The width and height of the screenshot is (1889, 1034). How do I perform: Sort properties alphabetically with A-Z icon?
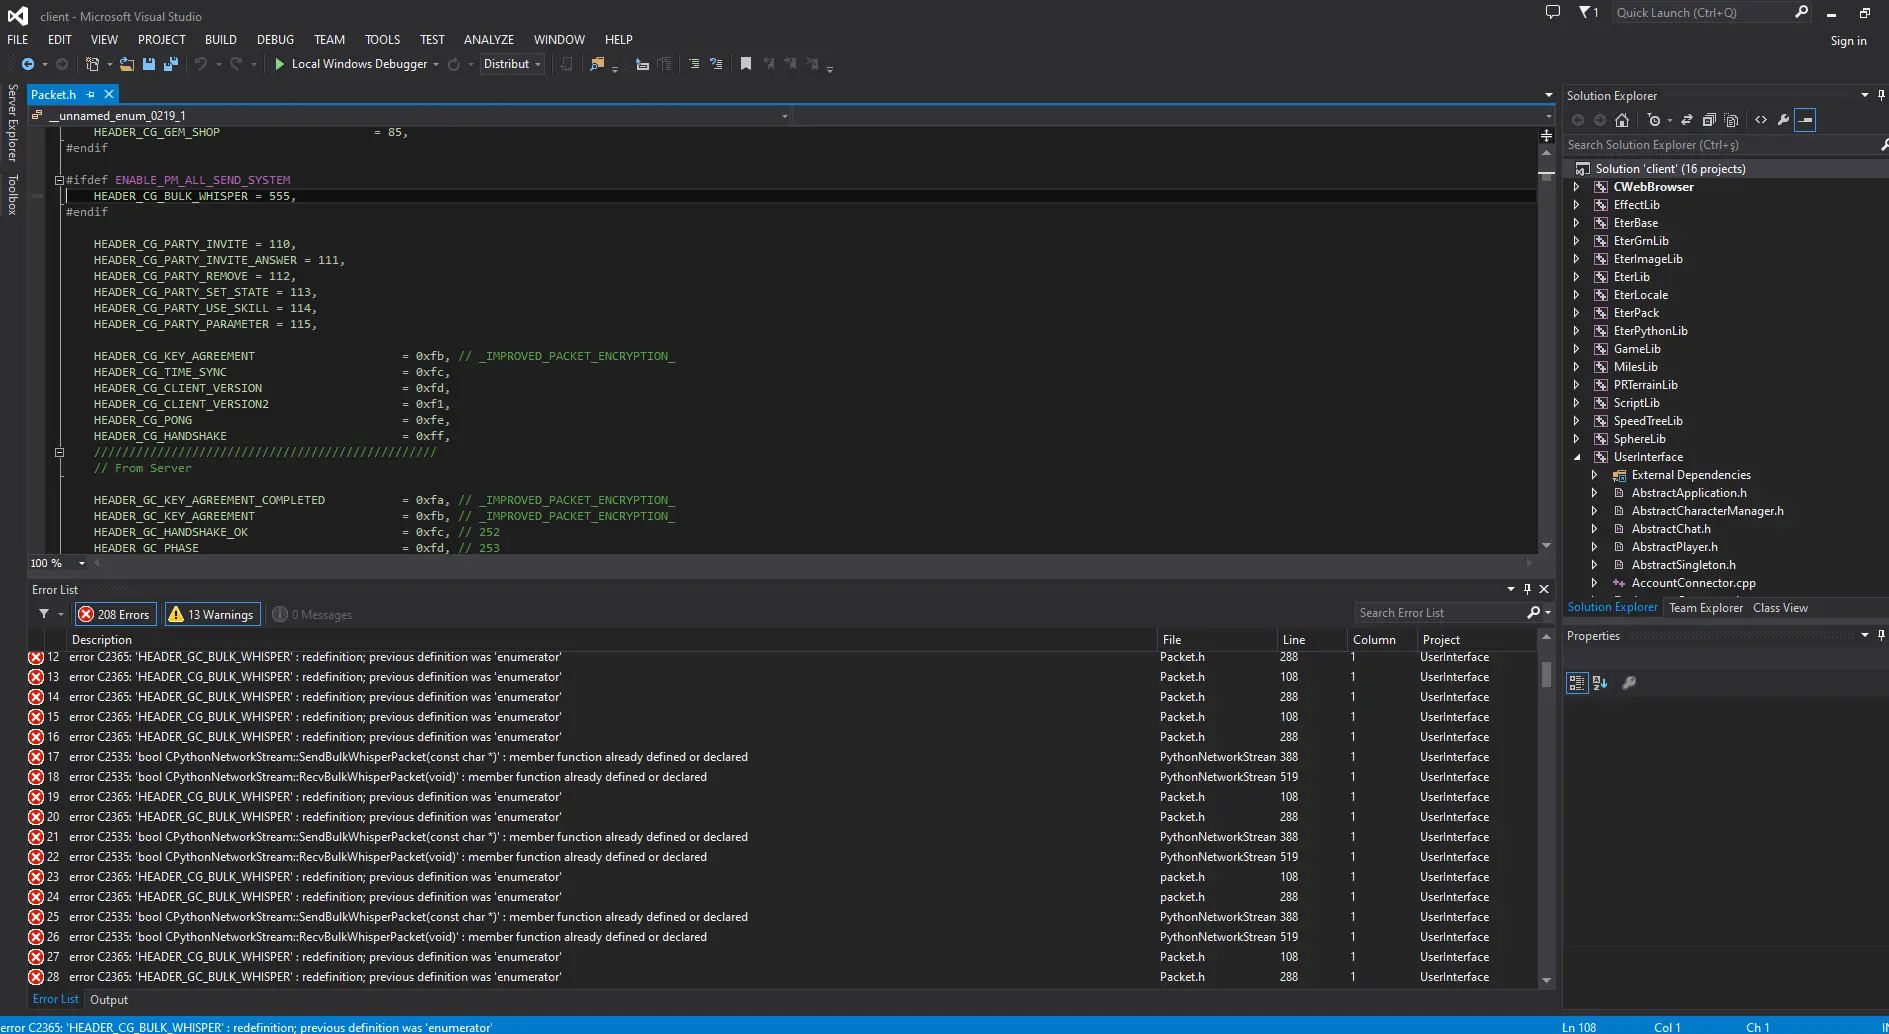1600,683
